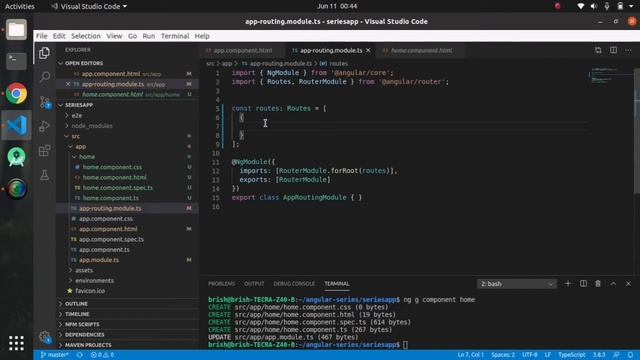Screen dimensions: 640x360
Task: Kill terminal with trash icon
Action: pyautogui.click(x=598, y=284)
